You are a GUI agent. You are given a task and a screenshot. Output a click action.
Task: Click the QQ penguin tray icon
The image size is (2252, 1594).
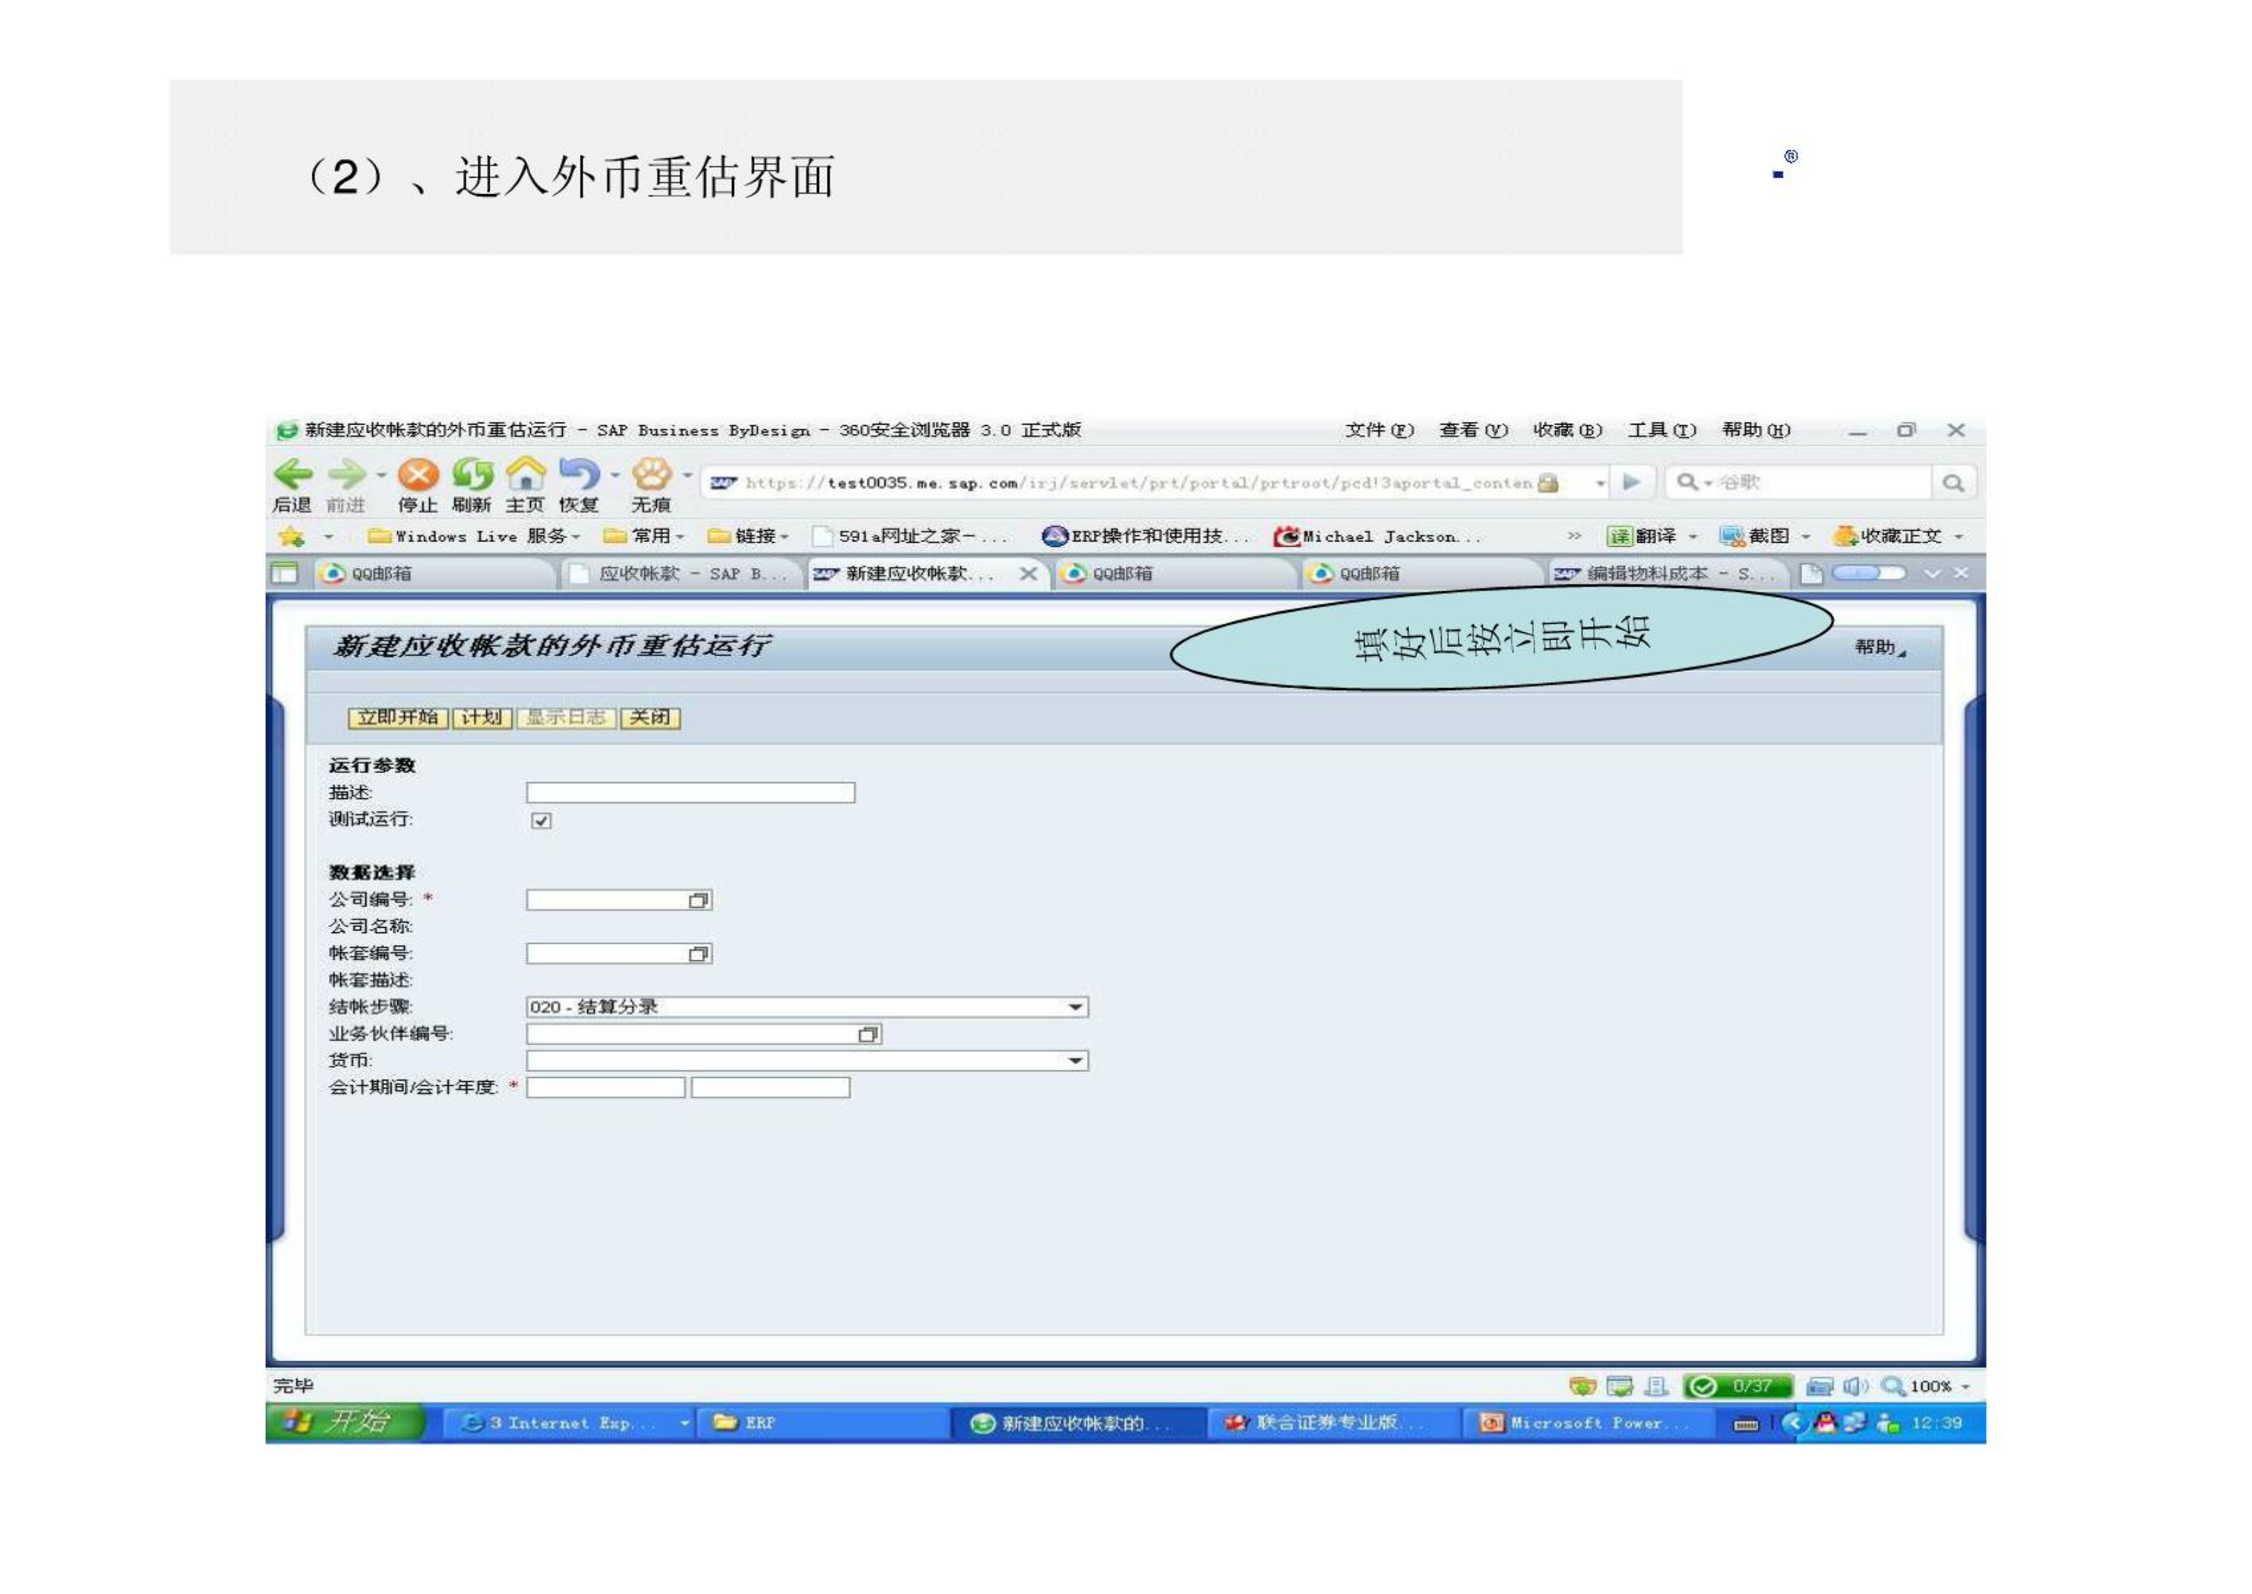1825,1422
